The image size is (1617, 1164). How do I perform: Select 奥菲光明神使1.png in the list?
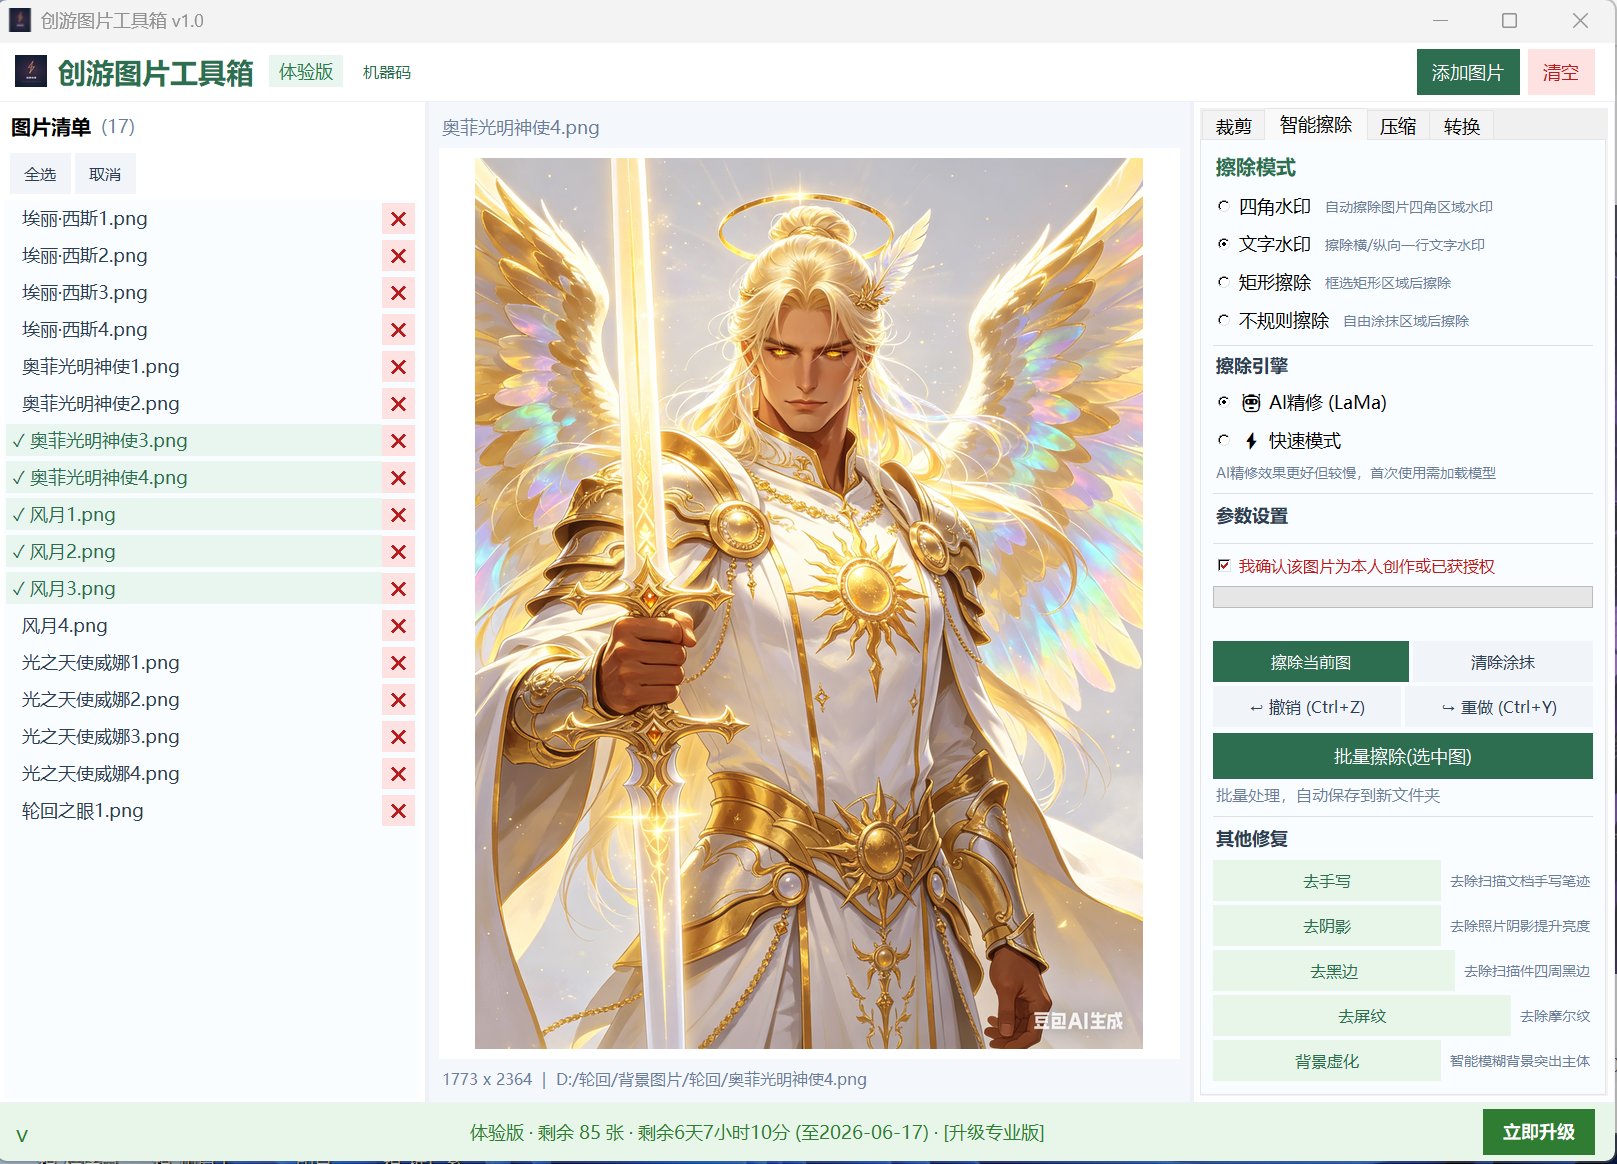tap(194, 367)
